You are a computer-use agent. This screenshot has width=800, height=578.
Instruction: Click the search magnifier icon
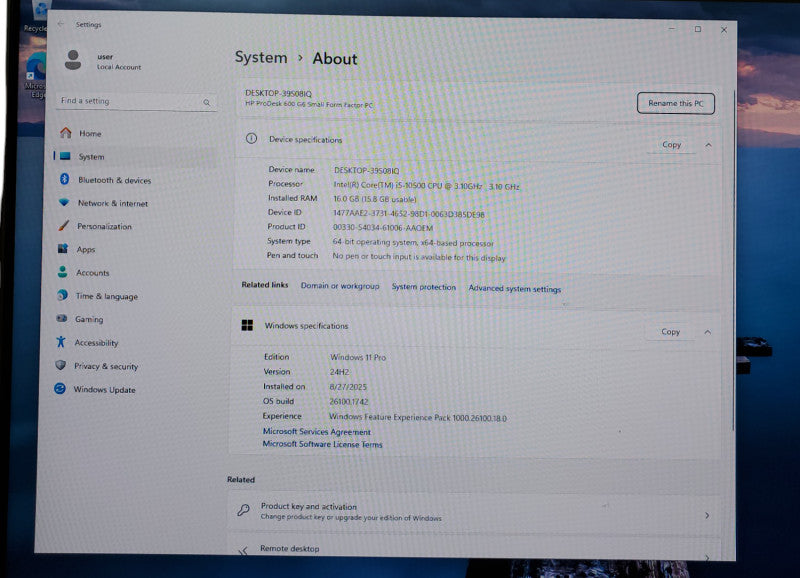click(x=207, y=103)
